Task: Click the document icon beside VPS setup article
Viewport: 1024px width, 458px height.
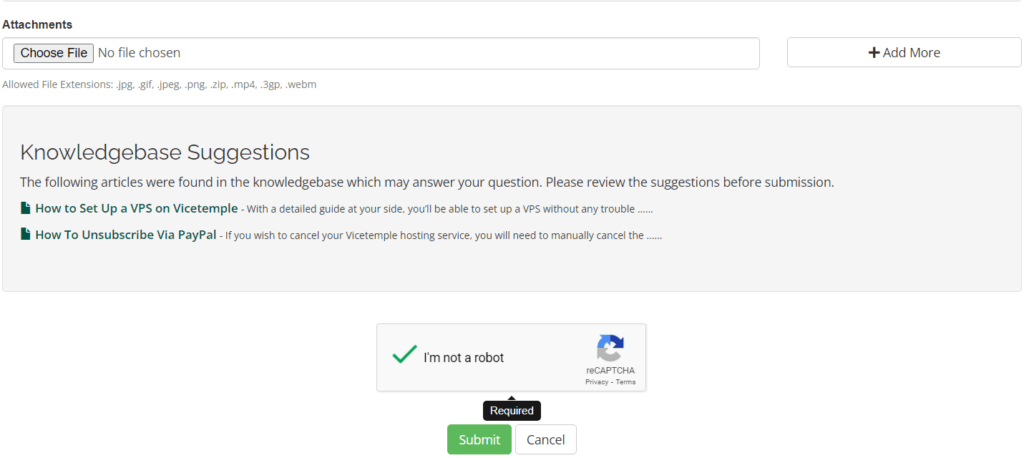Action: 26,209
